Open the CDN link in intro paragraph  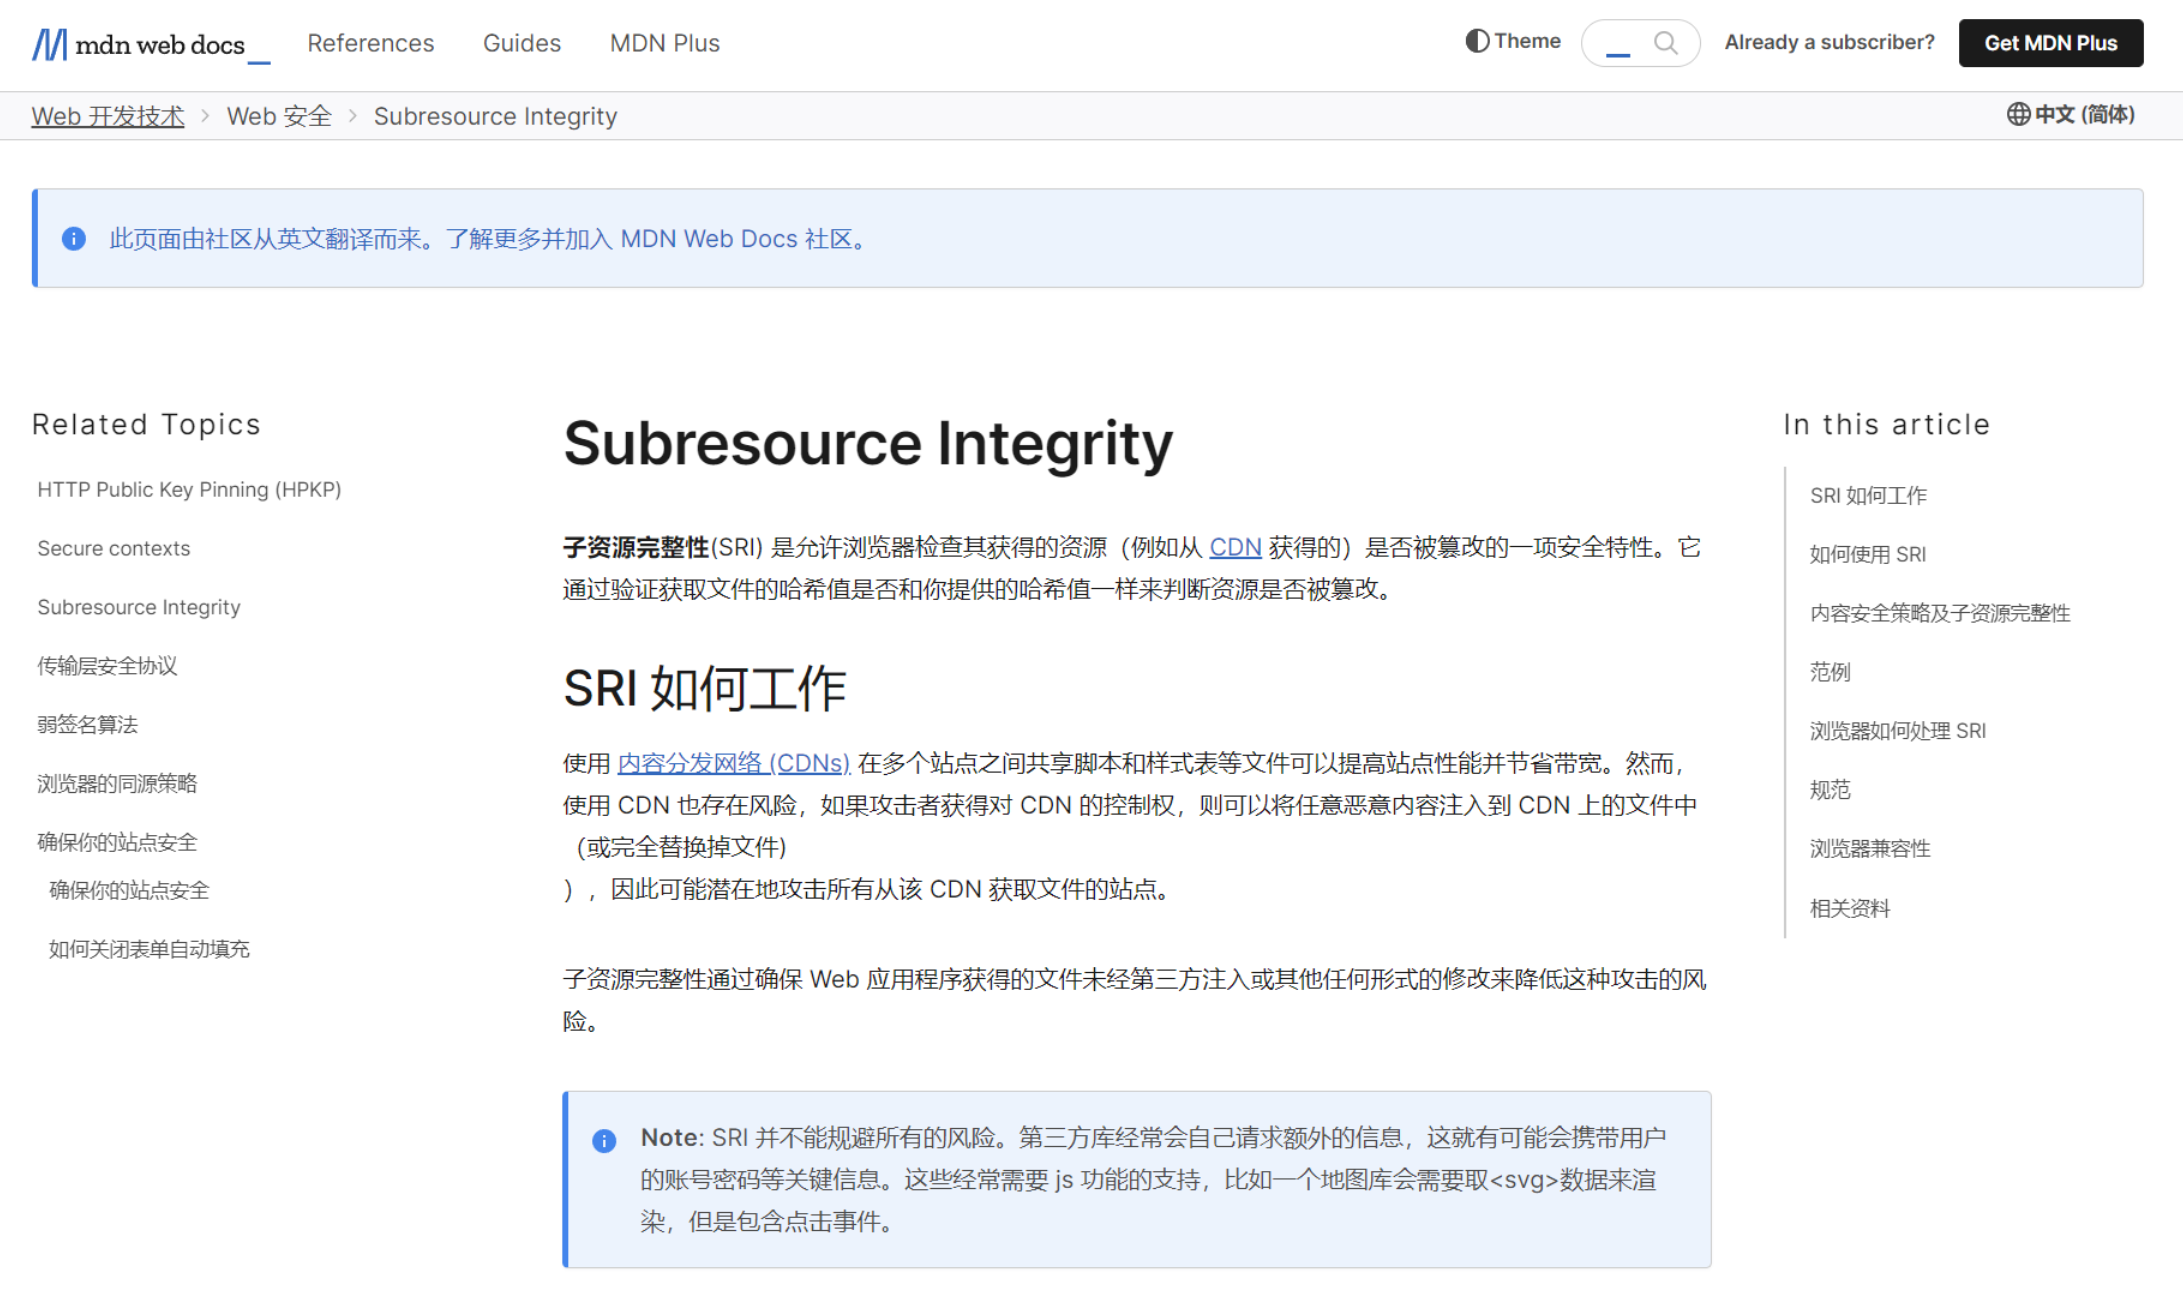click(1235, 547)
